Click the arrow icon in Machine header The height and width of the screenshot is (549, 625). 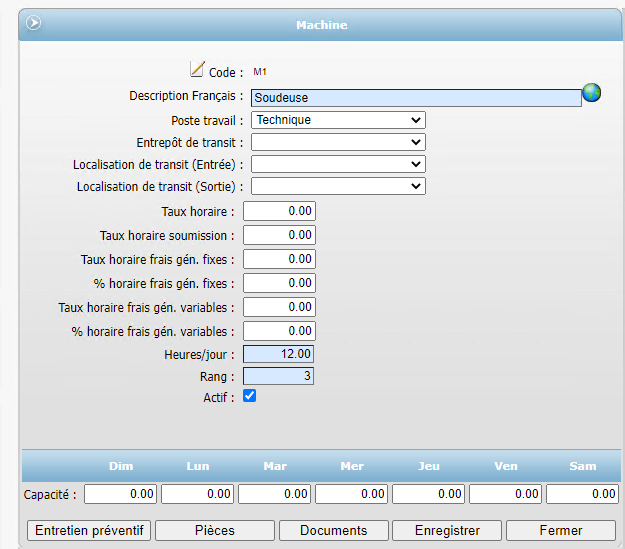(x=34, y=23)
